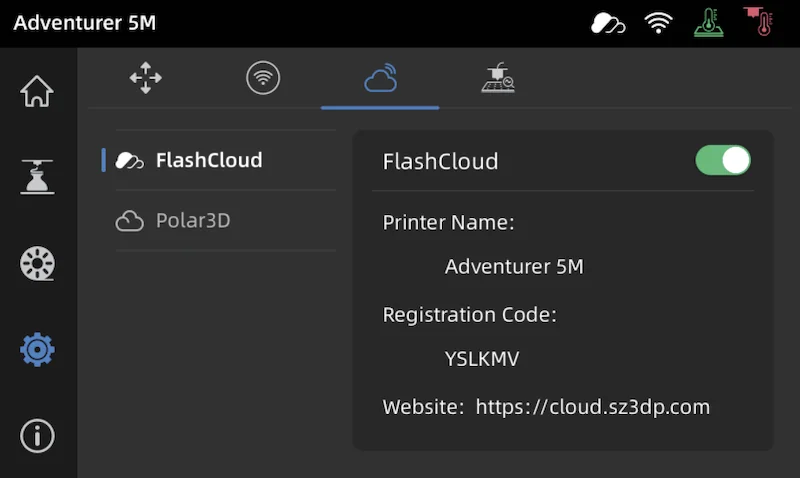The height and width of the screenshot is (478, 800).
Task: Click the https://cloud.sz3dp.com website text
Action: point(592,407)
